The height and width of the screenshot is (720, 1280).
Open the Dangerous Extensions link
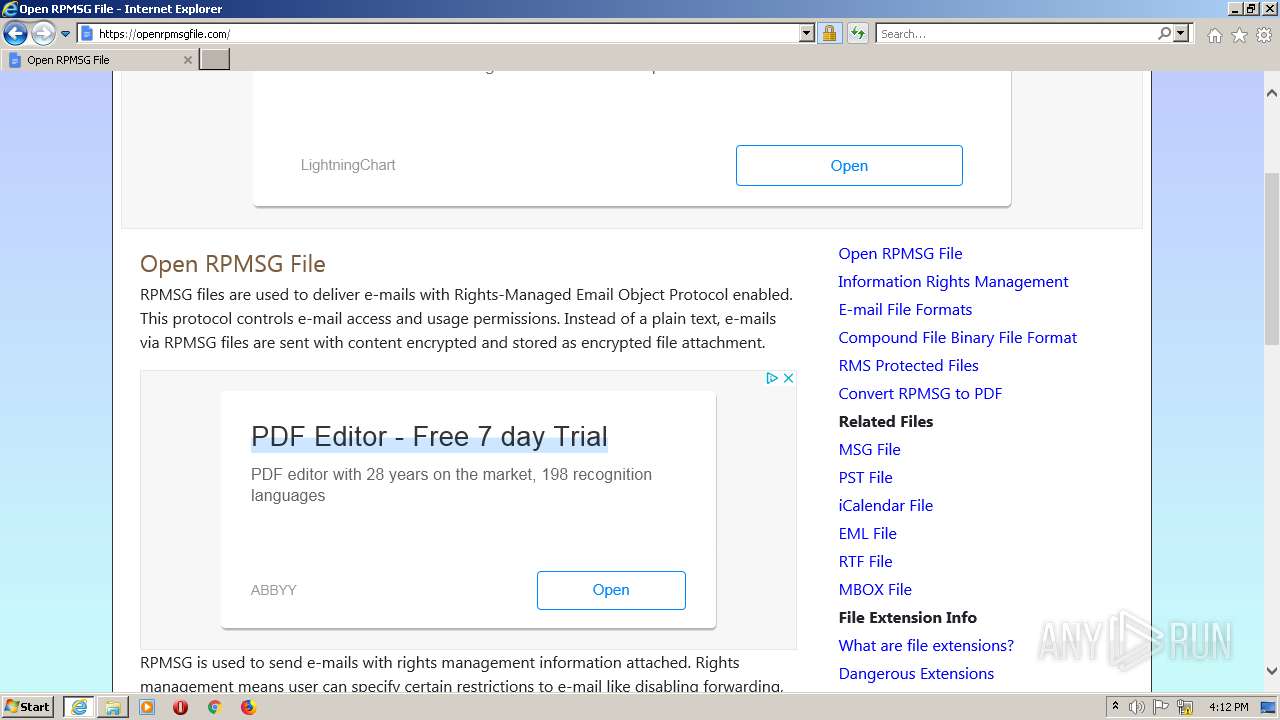[x=916, y=674]
